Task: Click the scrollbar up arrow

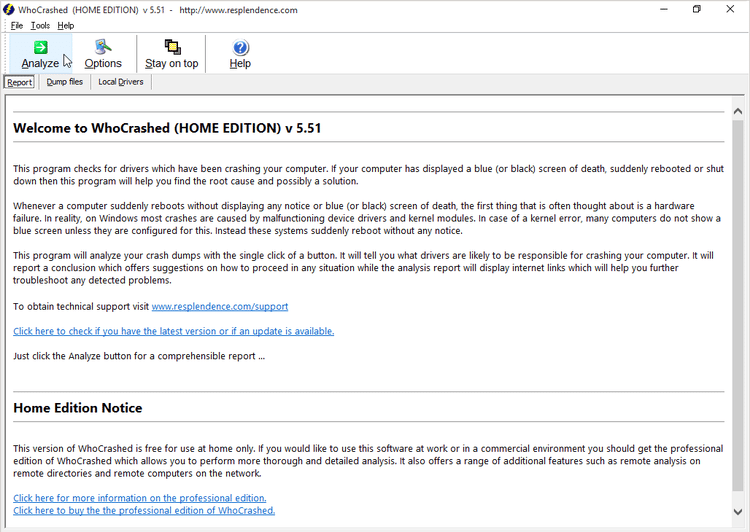Action: click(738, 111)
